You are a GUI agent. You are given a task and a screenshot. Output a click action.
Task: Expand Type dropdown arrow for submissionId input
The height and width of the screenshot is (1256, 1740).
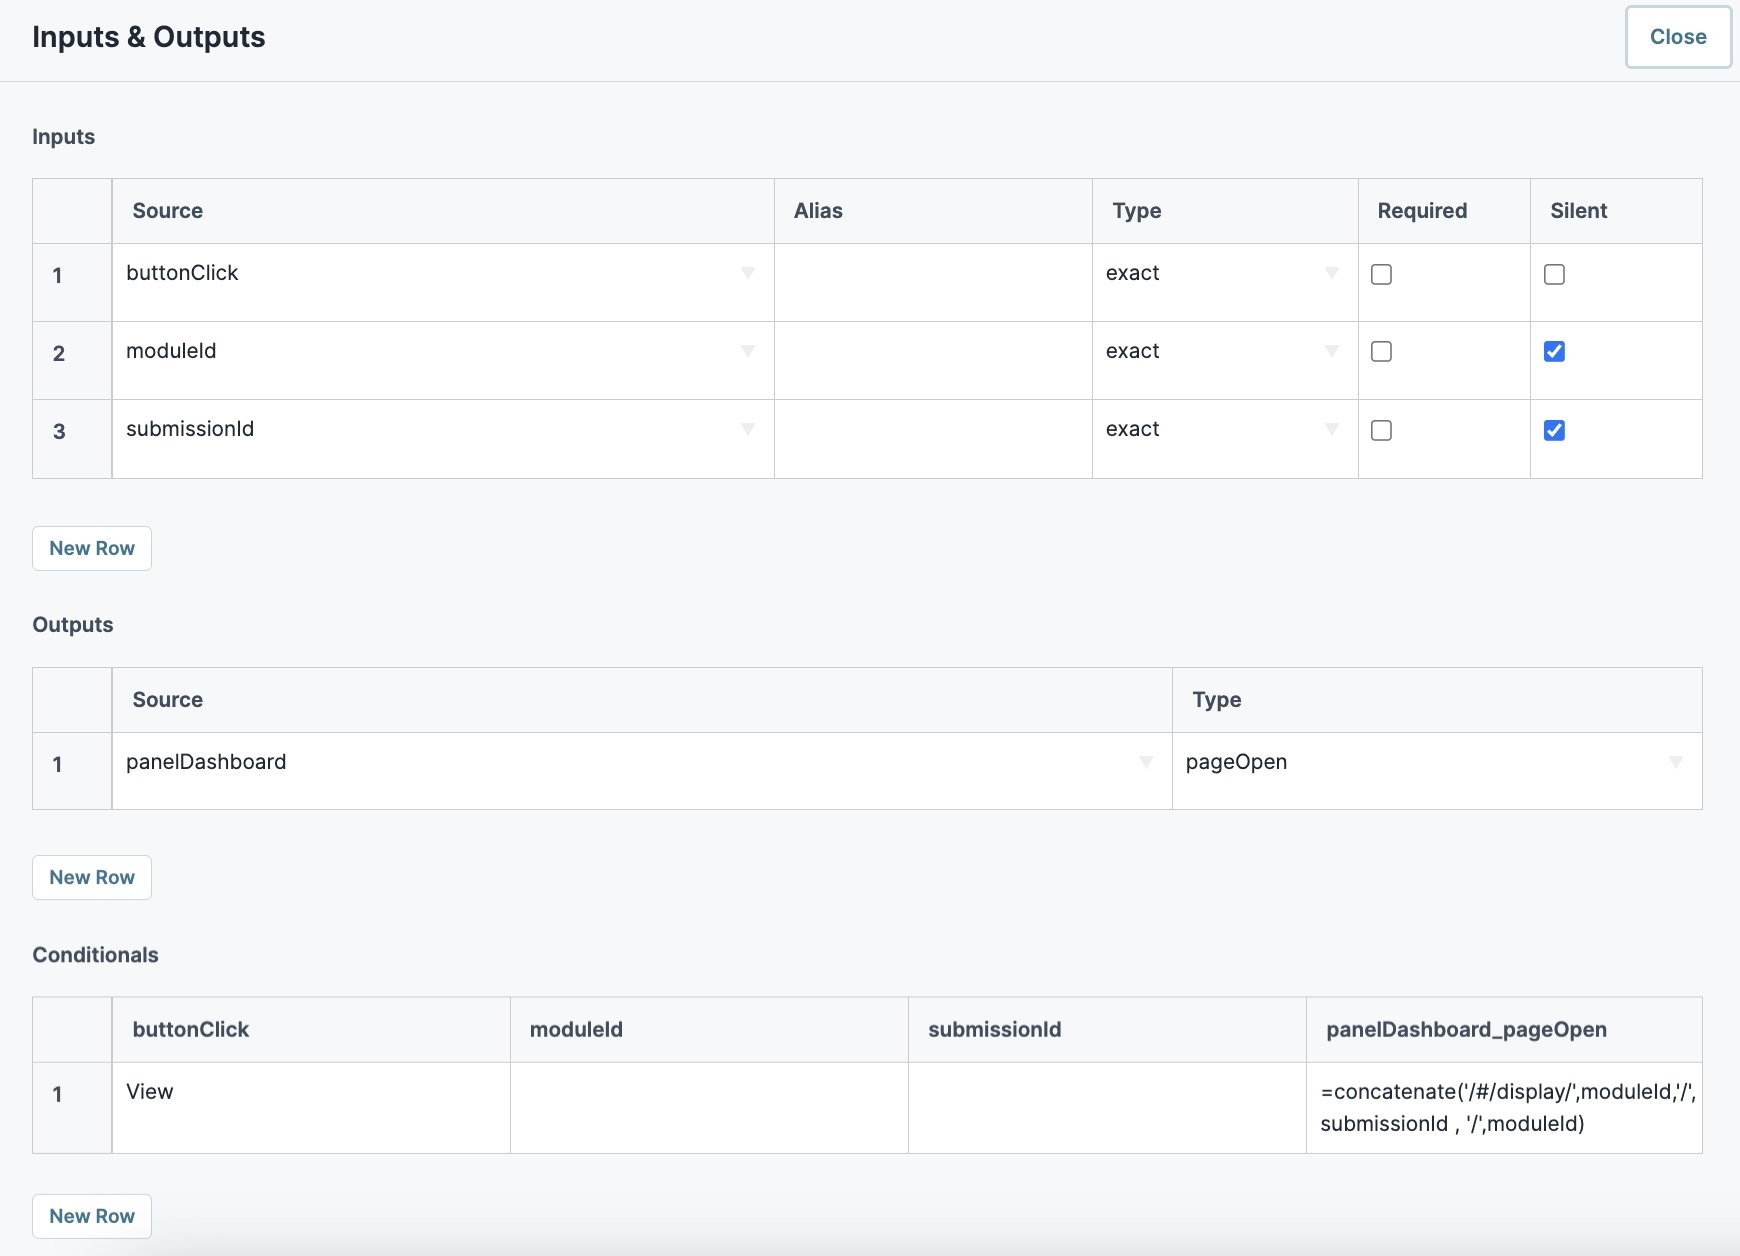pyautogui.click(x=1331, y=429)
